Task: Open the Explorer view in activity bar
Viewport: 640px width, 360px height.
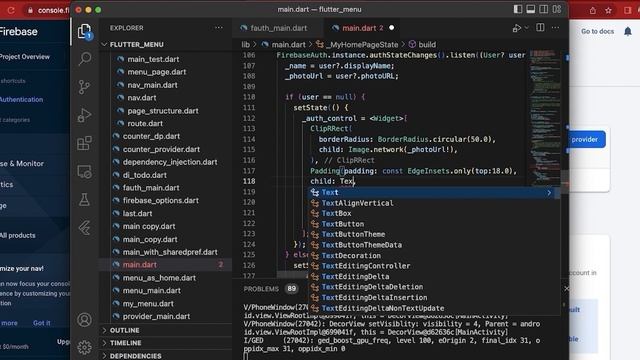Action: coord(84,31)
